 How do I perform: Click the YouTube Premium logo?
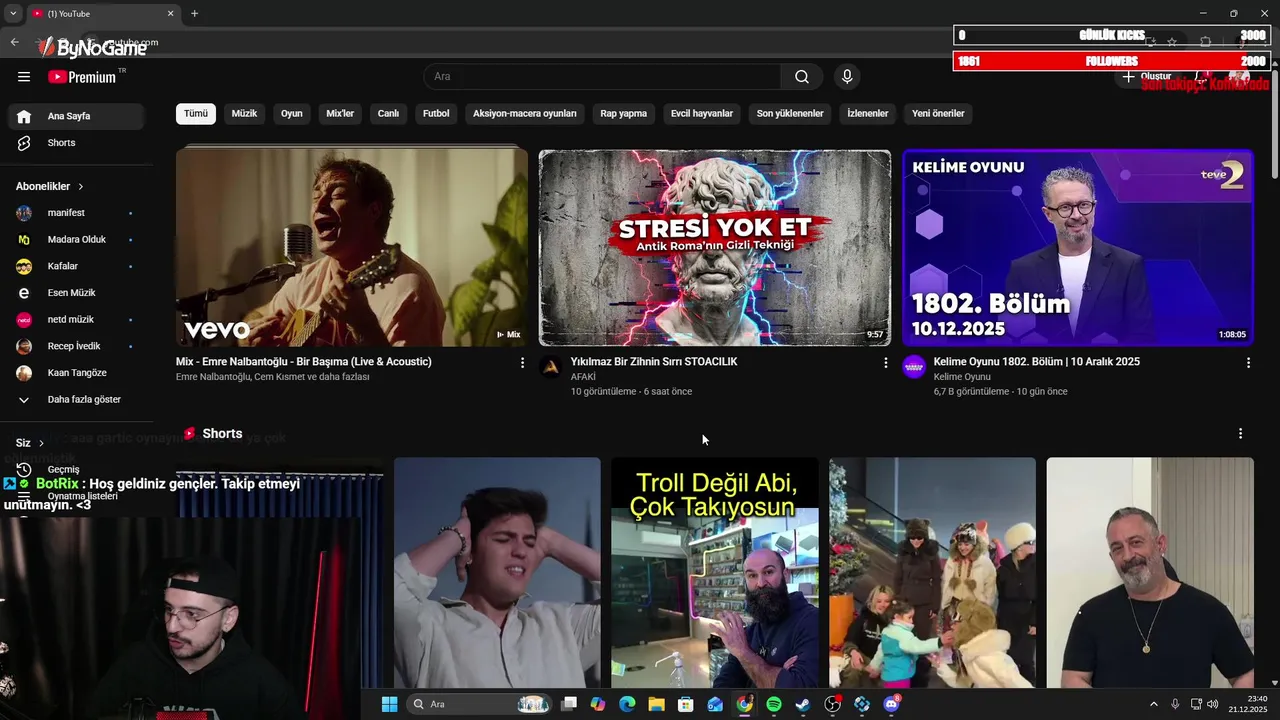click(83, 77)
